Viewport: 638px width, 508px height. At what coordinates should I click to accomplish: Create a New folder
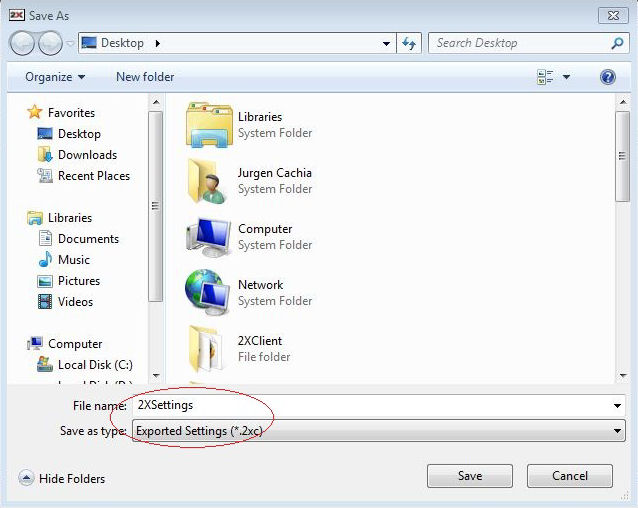pyautogui.click(x=145, y=77)
